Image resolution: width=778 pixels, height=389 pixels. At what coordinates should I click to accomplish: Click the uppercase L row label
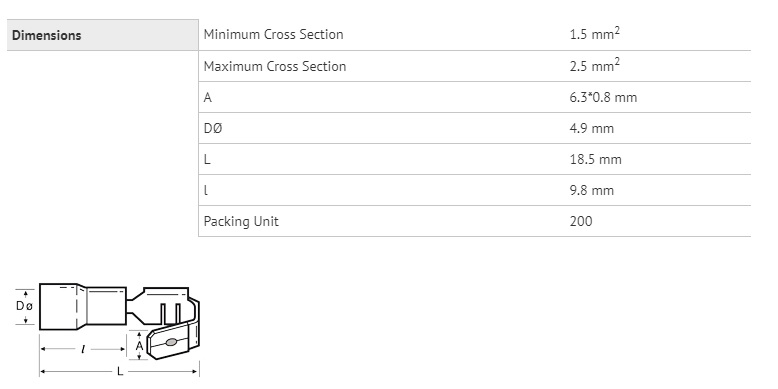(207, 159)
